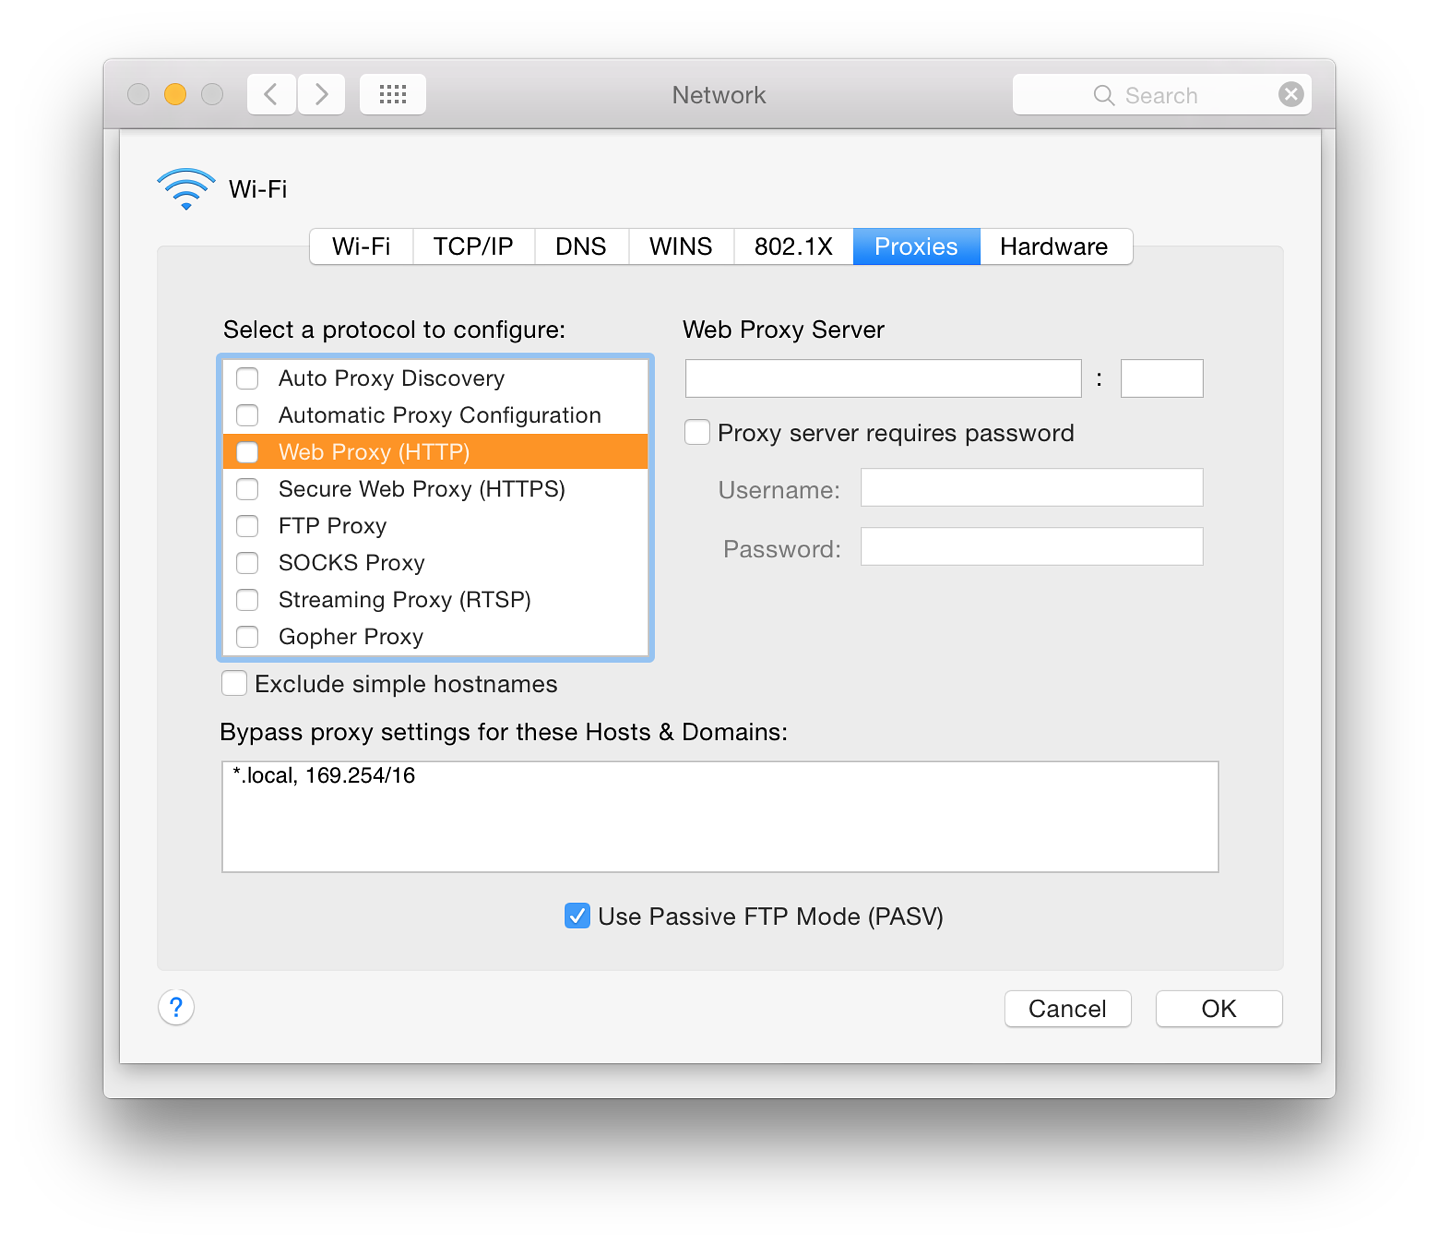Enable the Auto Proxy Discovery checkbox
Image resolution: width=1439 pixels, height=1246 pixels.
point(247,378)
